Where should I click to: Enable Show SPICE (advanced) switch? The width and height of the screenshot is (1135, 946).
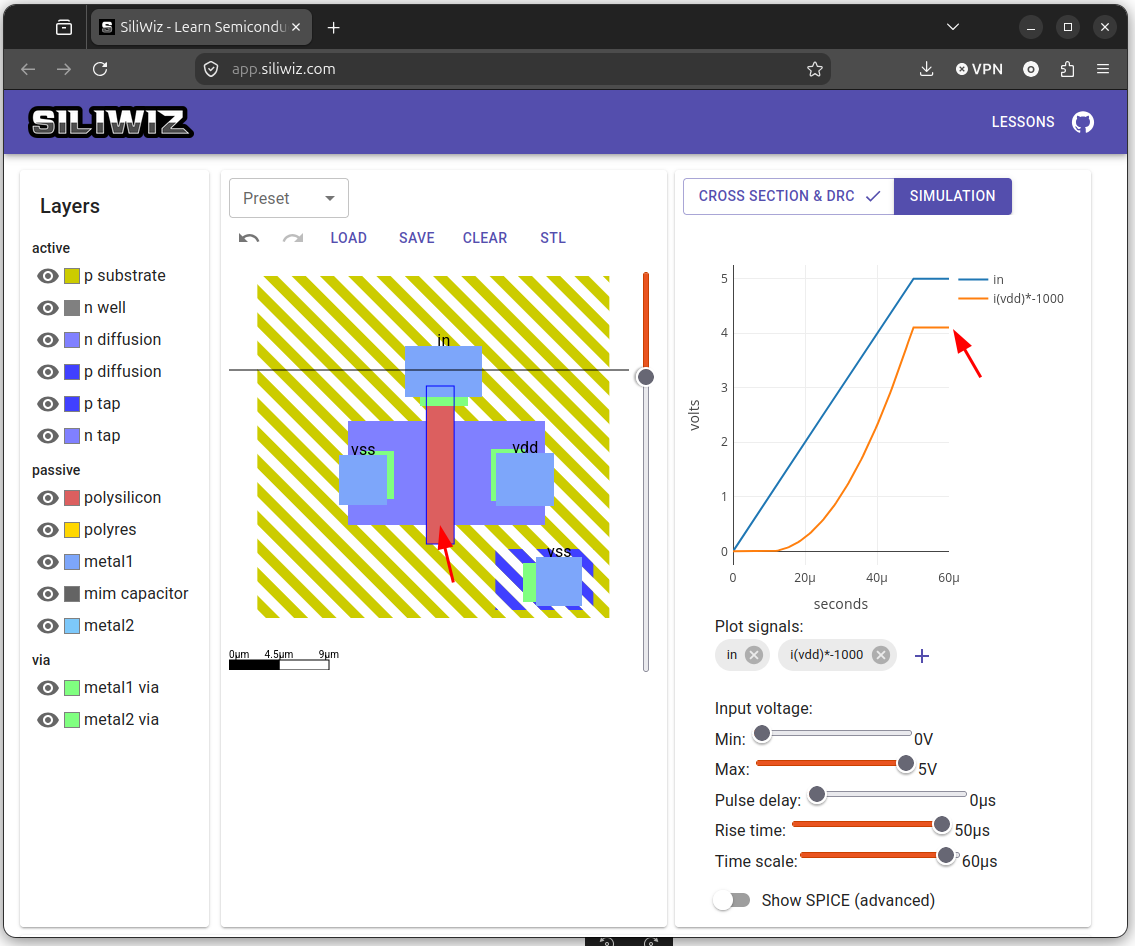click(x=731, y=900)
